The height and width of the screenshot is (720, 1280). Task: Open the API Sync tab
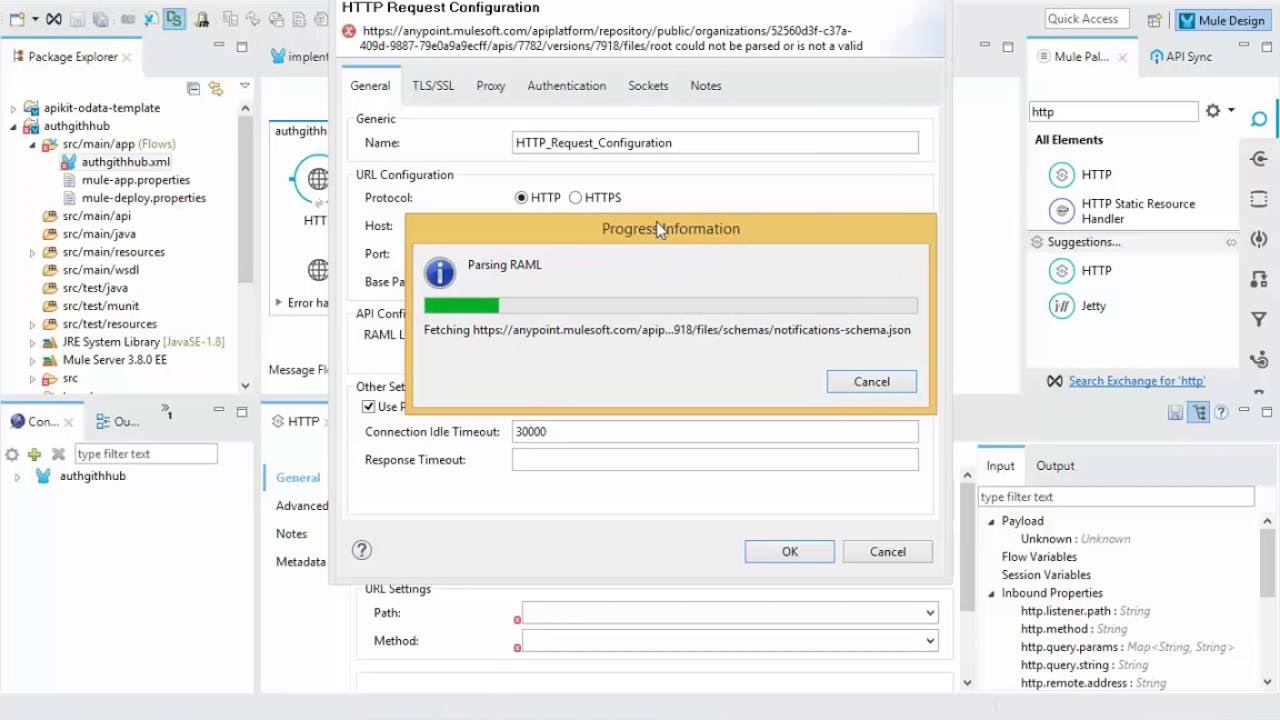pyautogui.click(x=1181, y=57)
